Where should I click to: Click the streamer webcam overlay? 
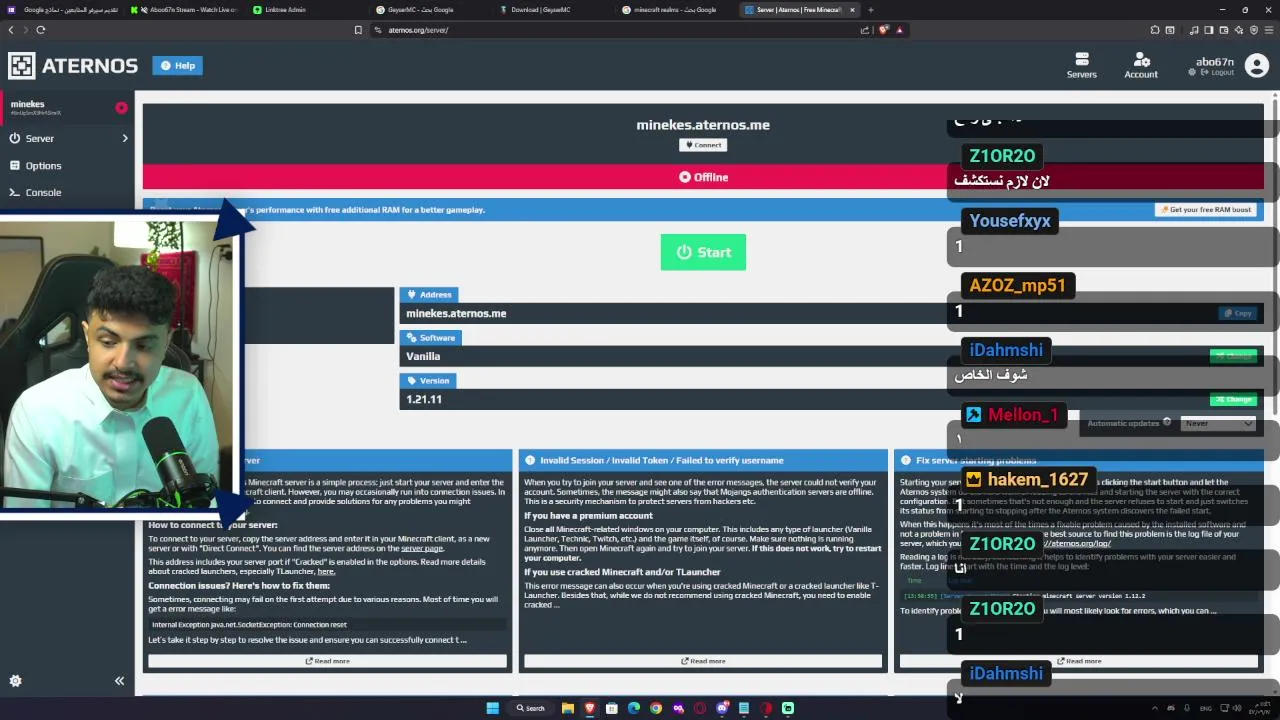point(120,365)
